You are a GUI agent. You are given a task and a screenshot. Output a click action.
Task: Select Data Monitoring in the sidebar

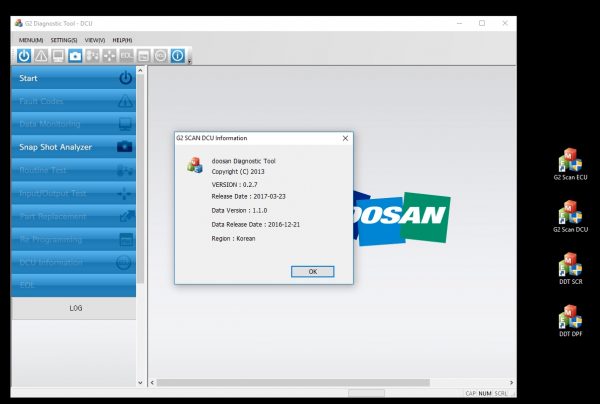[73, 124]
